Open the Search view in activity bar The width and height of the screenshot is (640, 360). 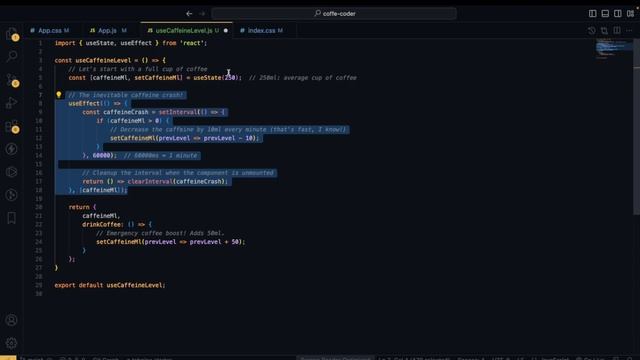pos(12,56)
